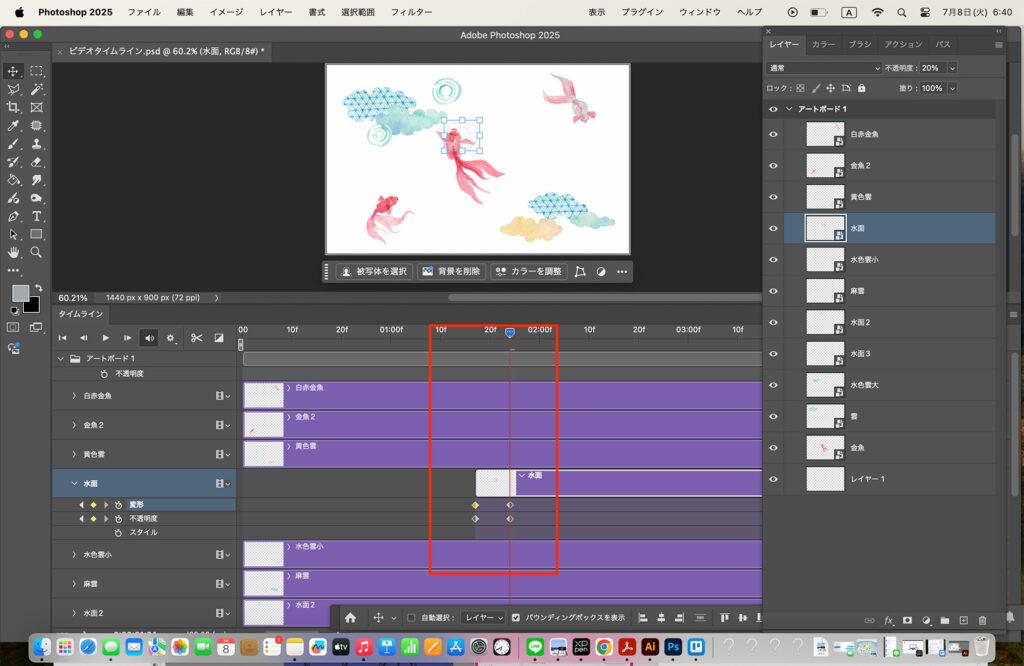
Task: Open Illustrator from the Dock
Action: click(650, 647)
